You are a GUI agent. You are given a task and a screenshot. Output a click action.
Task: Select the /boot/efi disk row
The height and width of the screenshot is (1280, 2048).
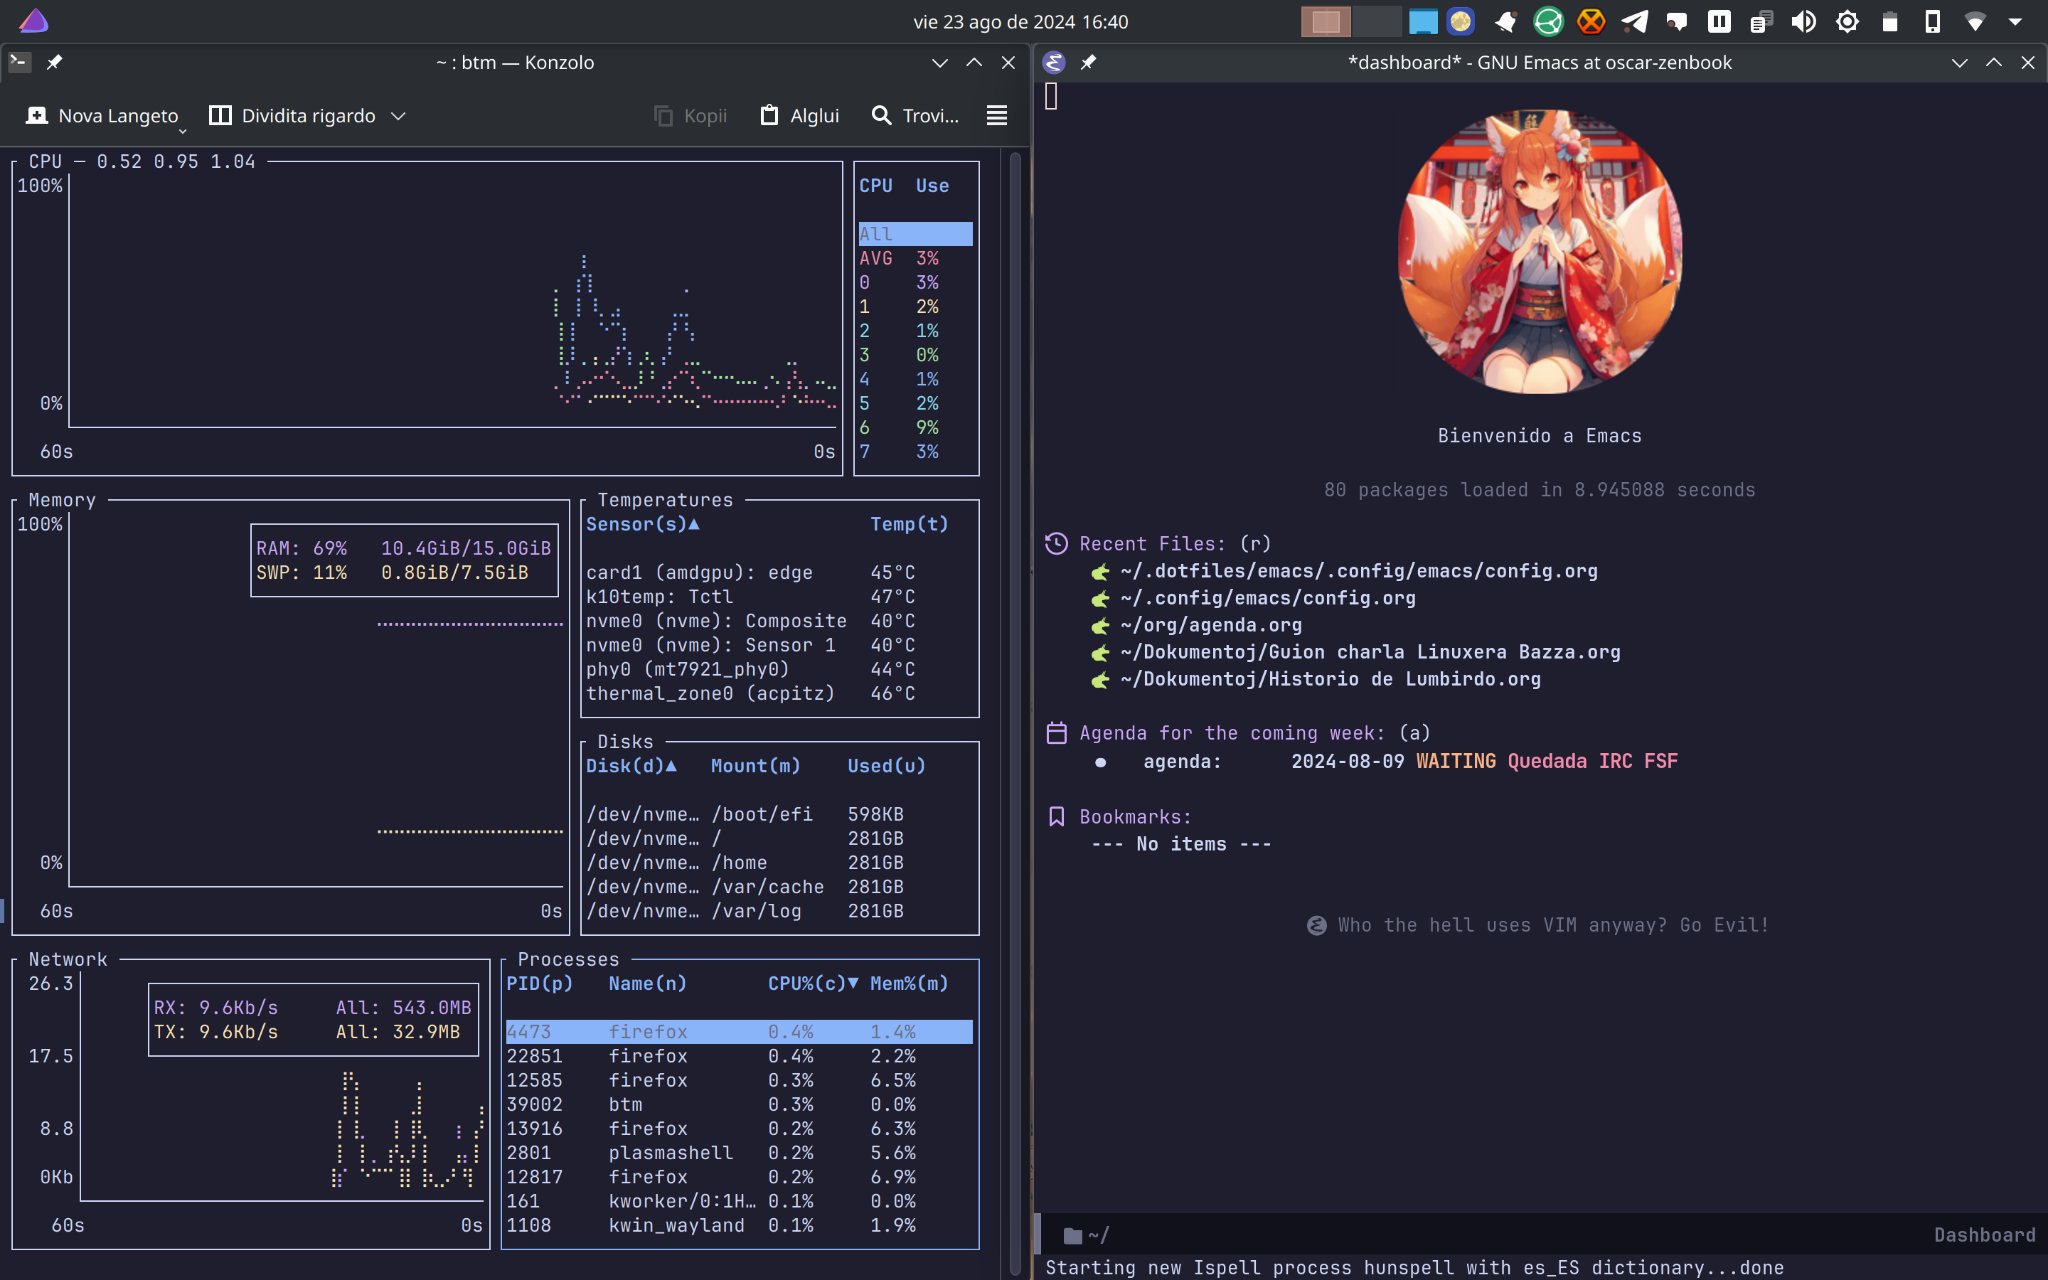(x=778, y=814)
